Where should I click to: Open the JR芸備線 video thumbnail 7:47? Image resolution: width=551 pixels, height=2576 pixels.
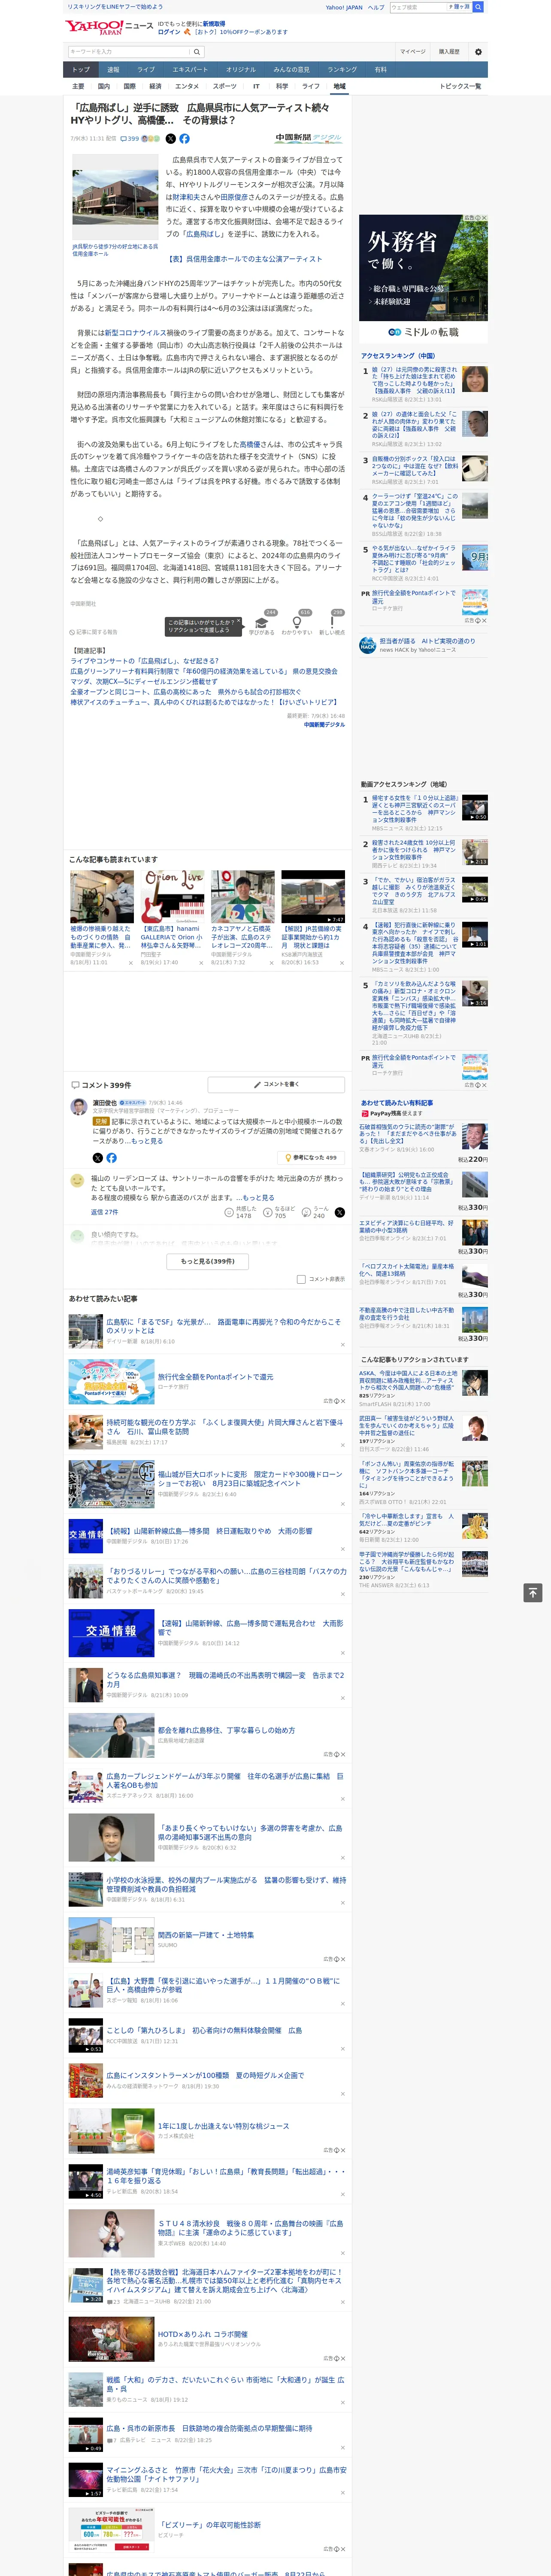(313, 896)
